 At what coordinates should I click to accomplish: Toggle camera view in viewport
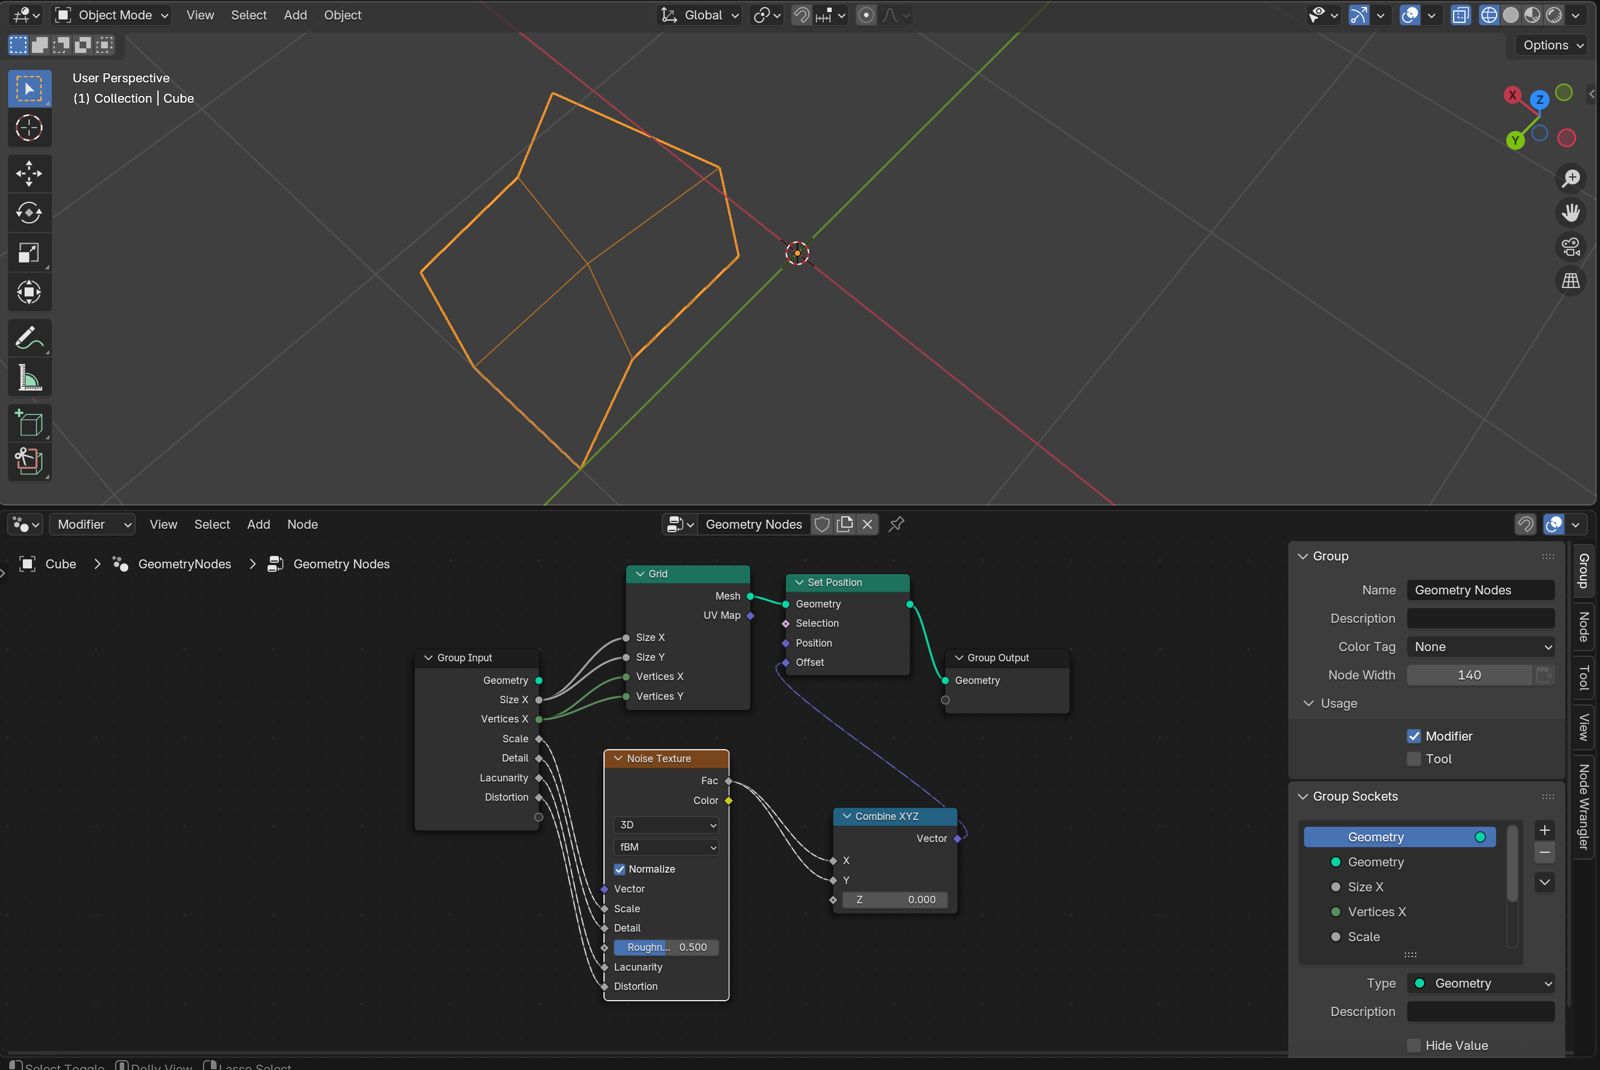1571,246
